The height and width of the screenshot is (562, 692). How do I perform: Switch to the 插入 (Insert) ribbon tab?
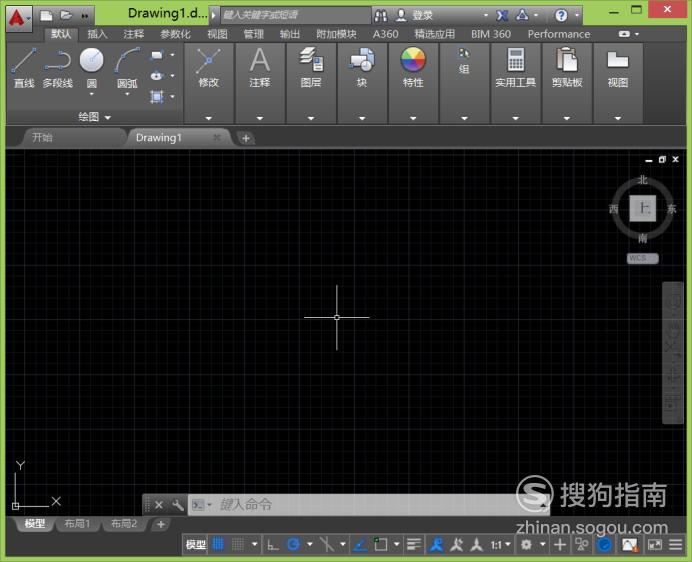click(97, 34)
